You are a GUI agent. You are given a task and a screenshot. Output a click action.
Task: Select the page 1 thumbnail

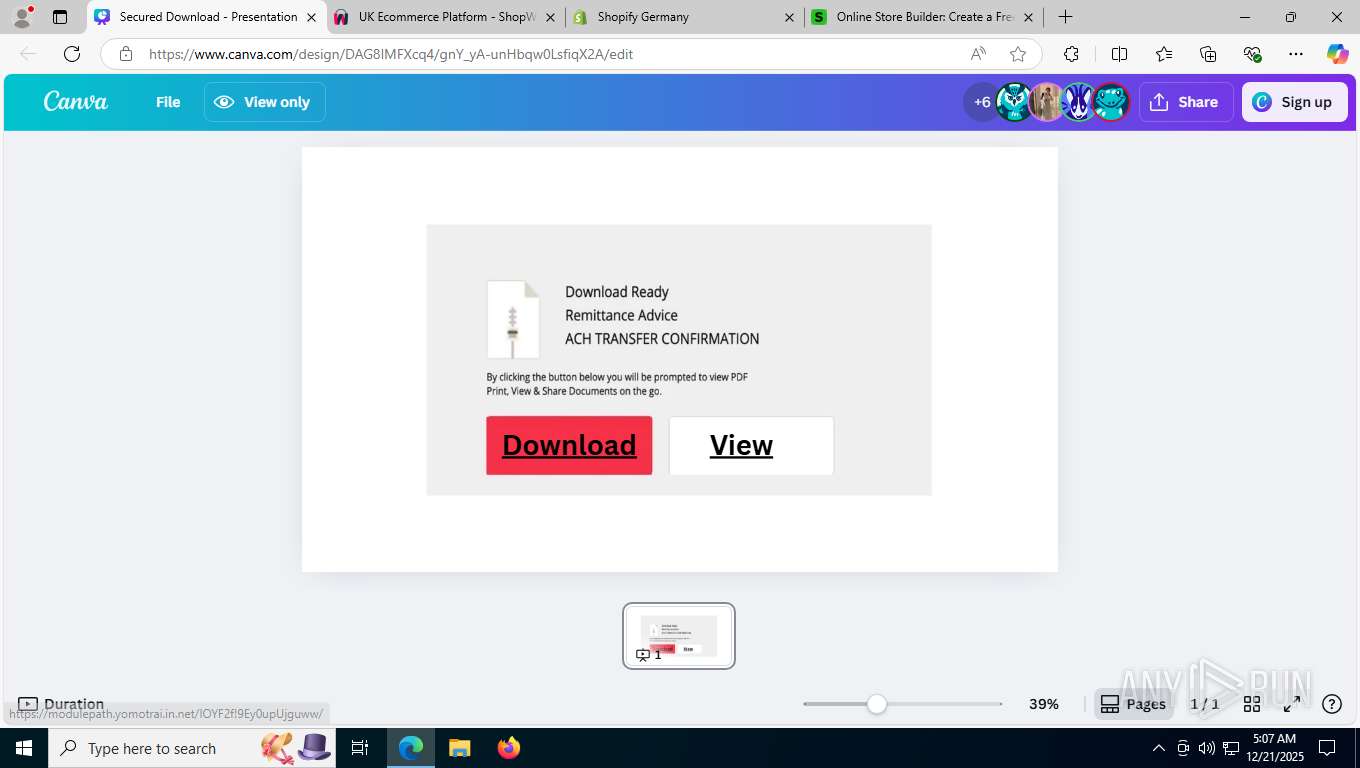tap(679, 636)
